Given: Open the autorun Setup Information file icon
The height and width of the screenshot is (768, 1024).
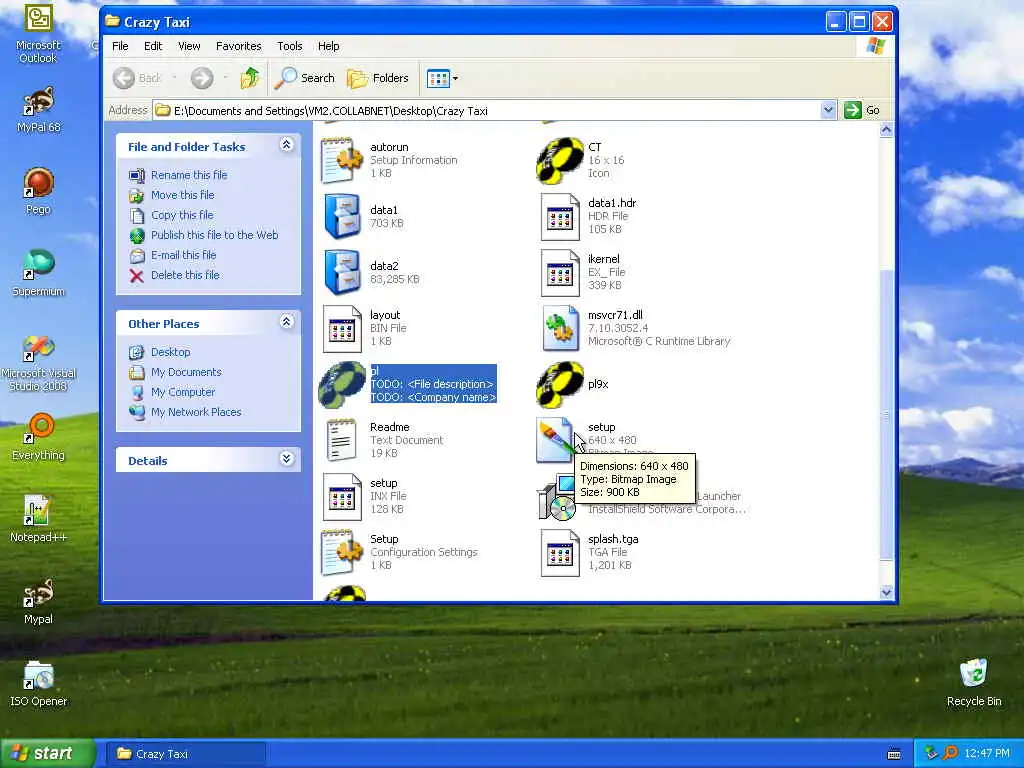Looking at the screenshot, I should pyautogui.click(x=342, y=160).
